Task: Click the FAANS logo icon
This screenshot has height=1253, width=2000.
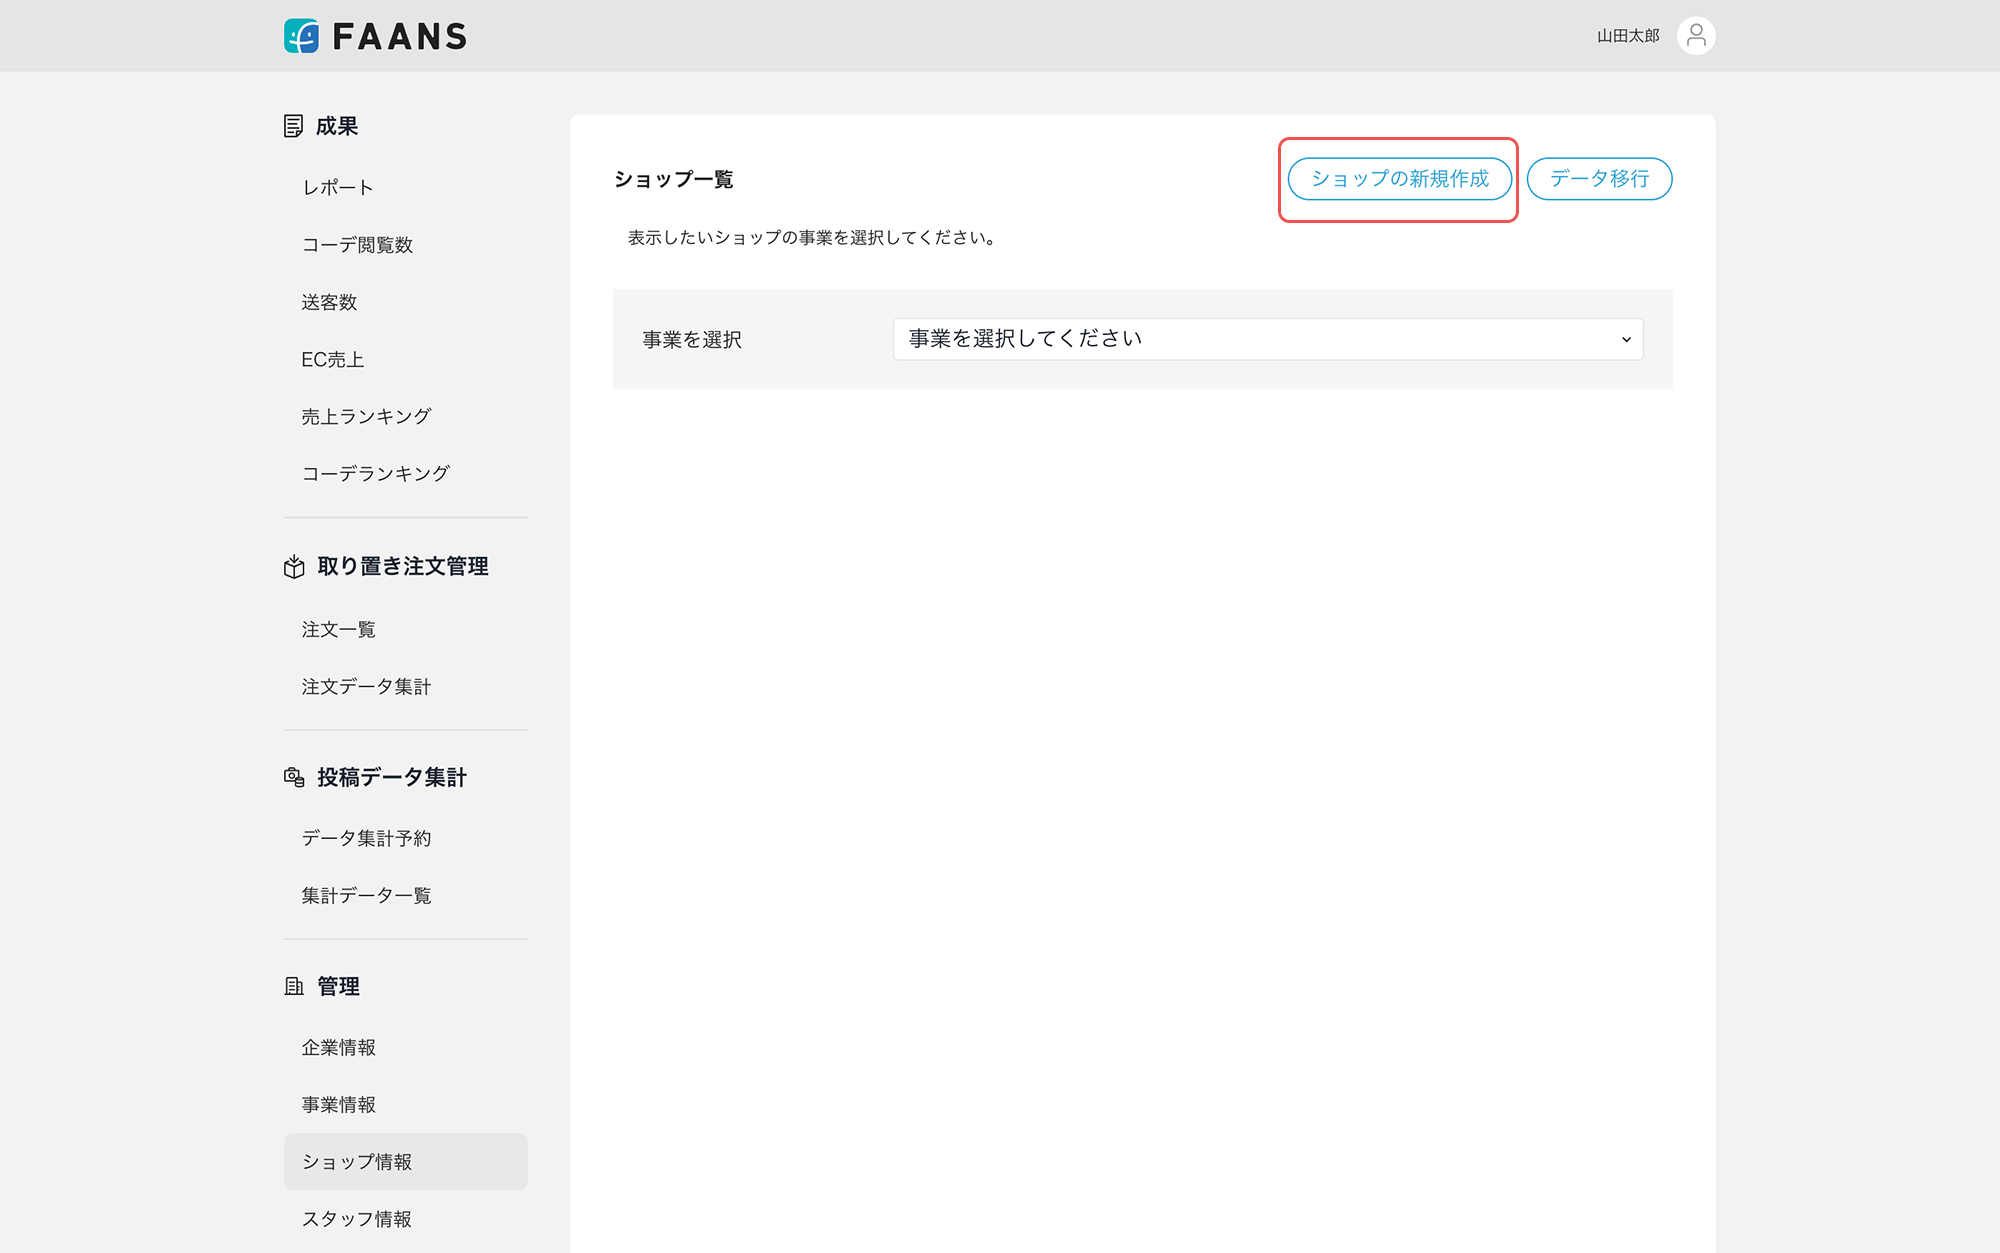Action: point(301,36)
